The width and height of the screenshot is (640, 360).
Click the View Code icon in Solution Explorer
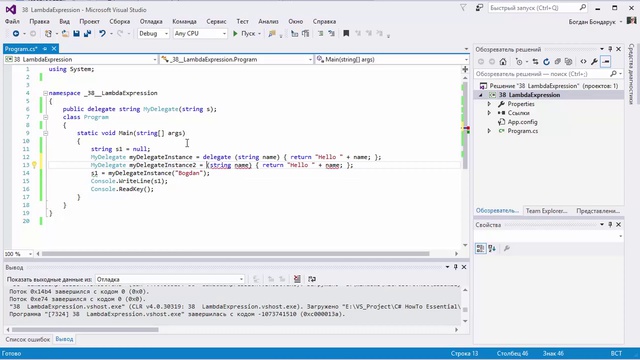pyautogui.click(x=583, y=62)
